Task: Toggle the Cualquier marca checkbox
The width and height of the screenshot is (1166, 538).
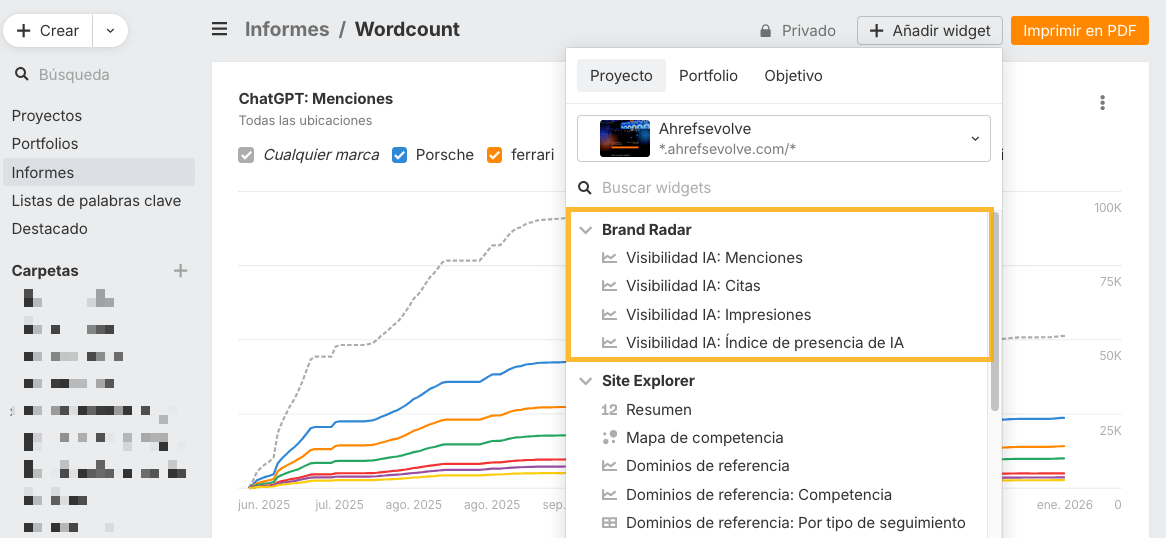Action: click(247, 155)
